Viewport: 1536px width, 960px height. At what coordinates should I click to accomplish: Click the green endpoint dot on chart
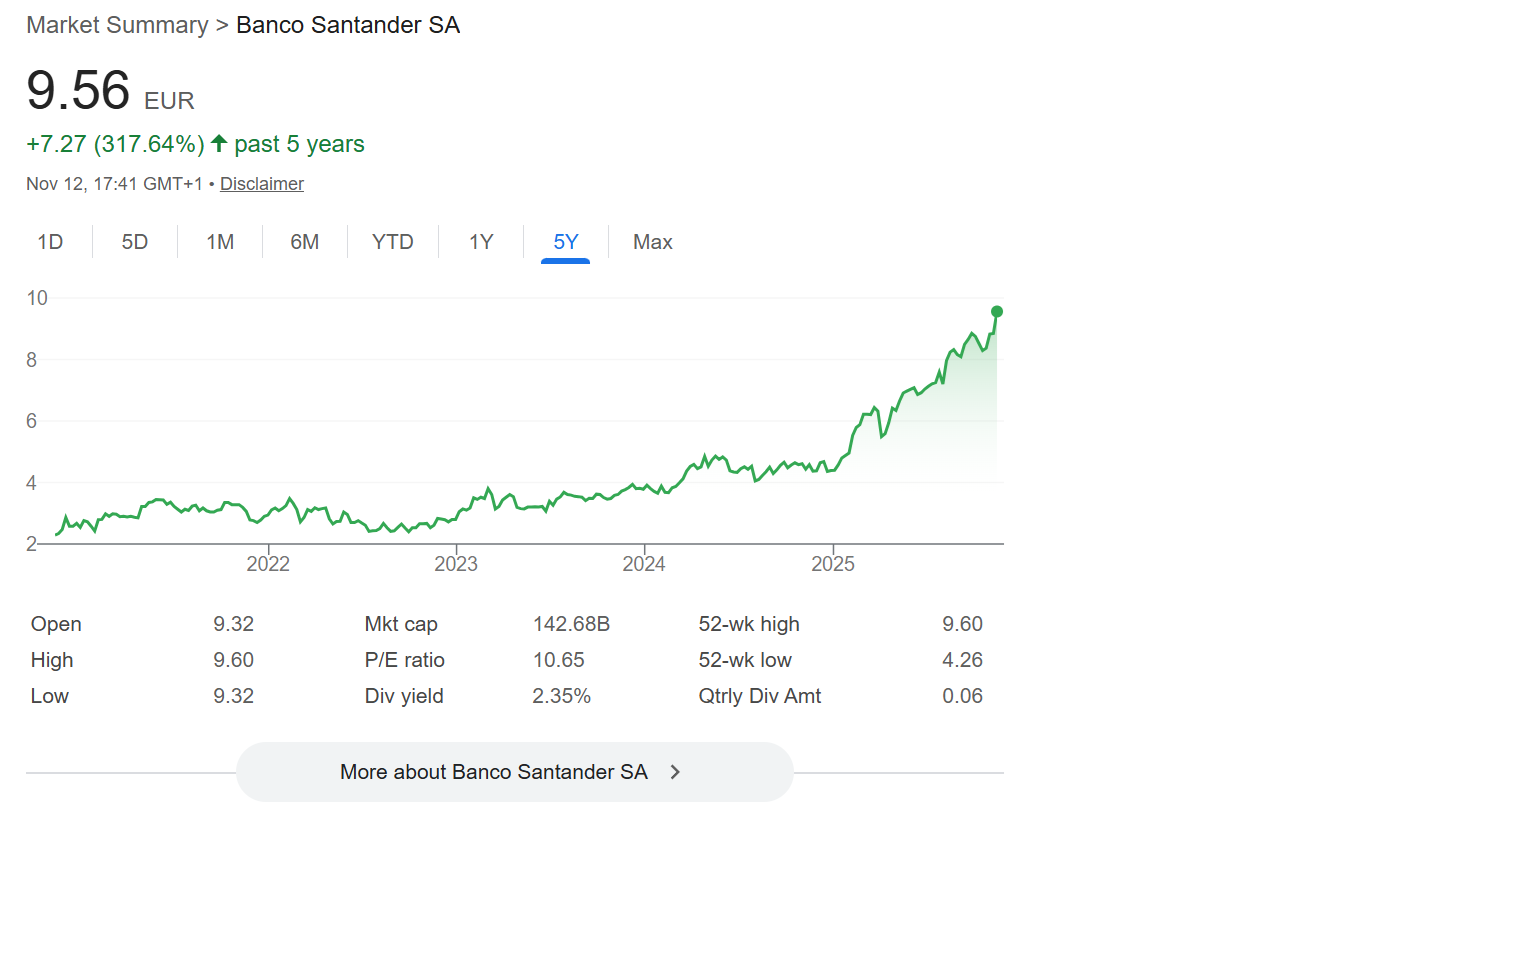click(997, 312)
